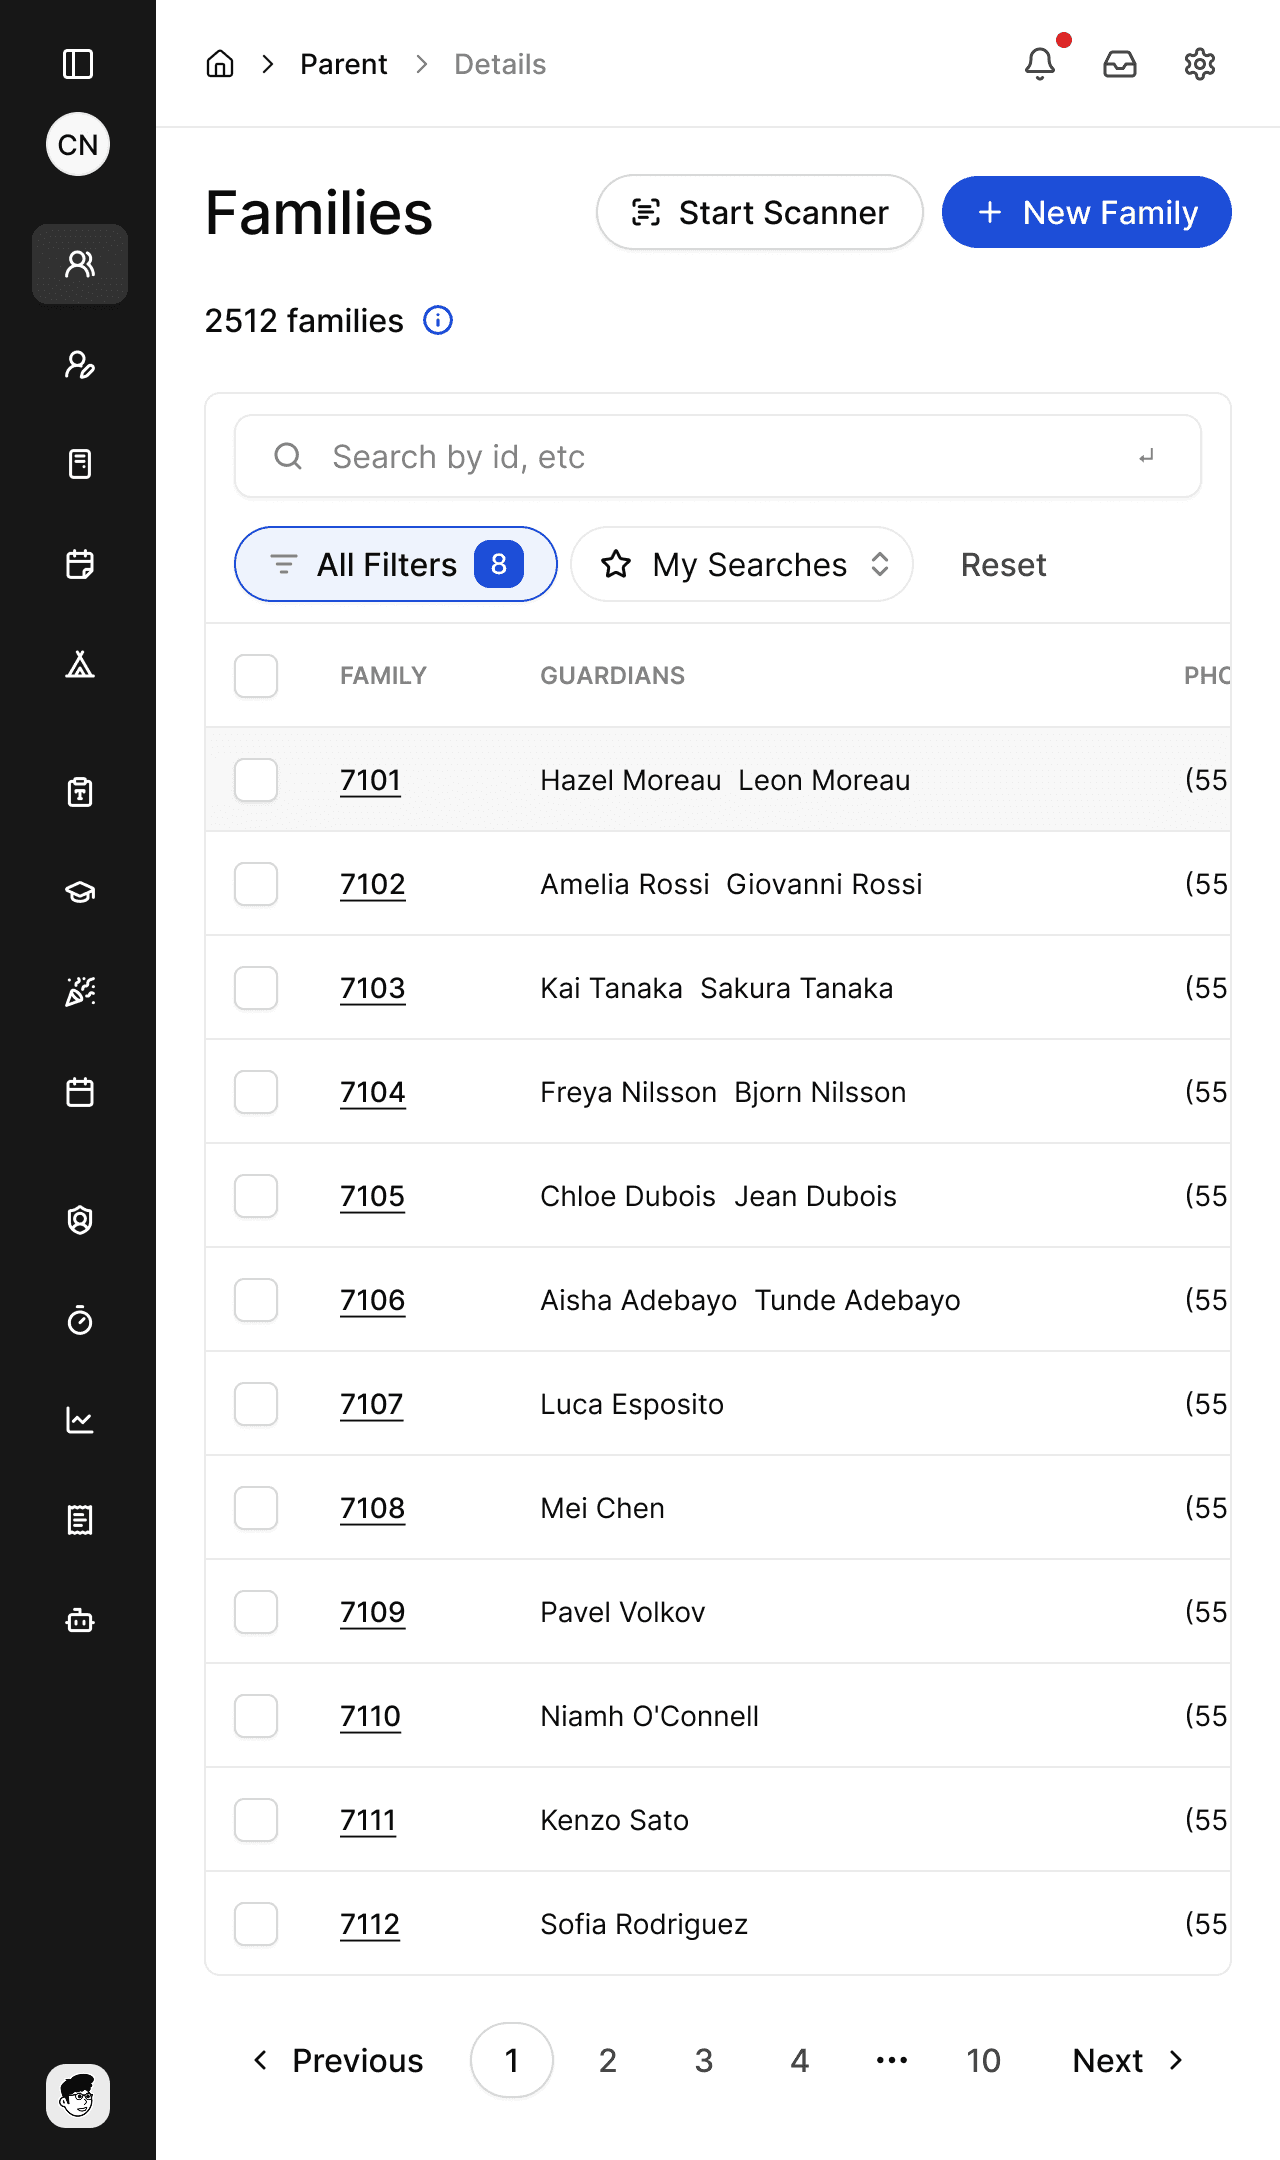1280x2160 pixels.
Task: Go to page 2
Action: tap(608, 2060)
